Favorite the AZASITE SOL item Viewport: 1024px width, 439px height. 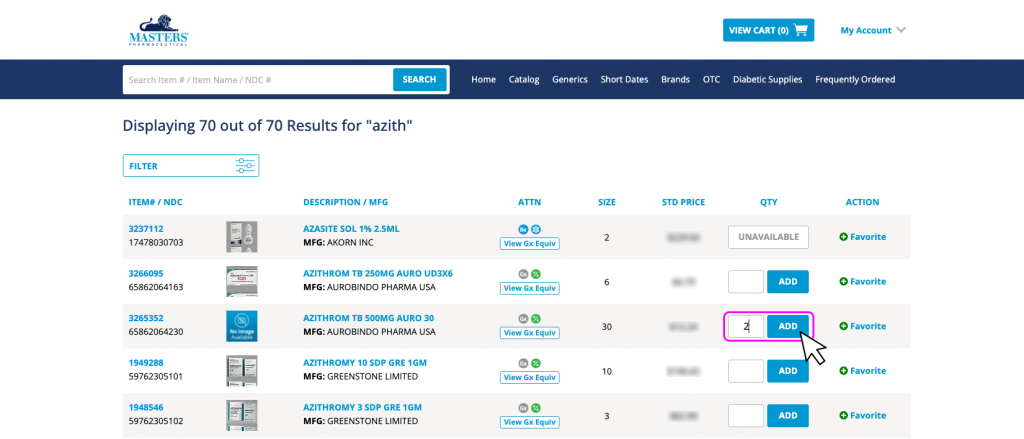click(x=863, y=237)
